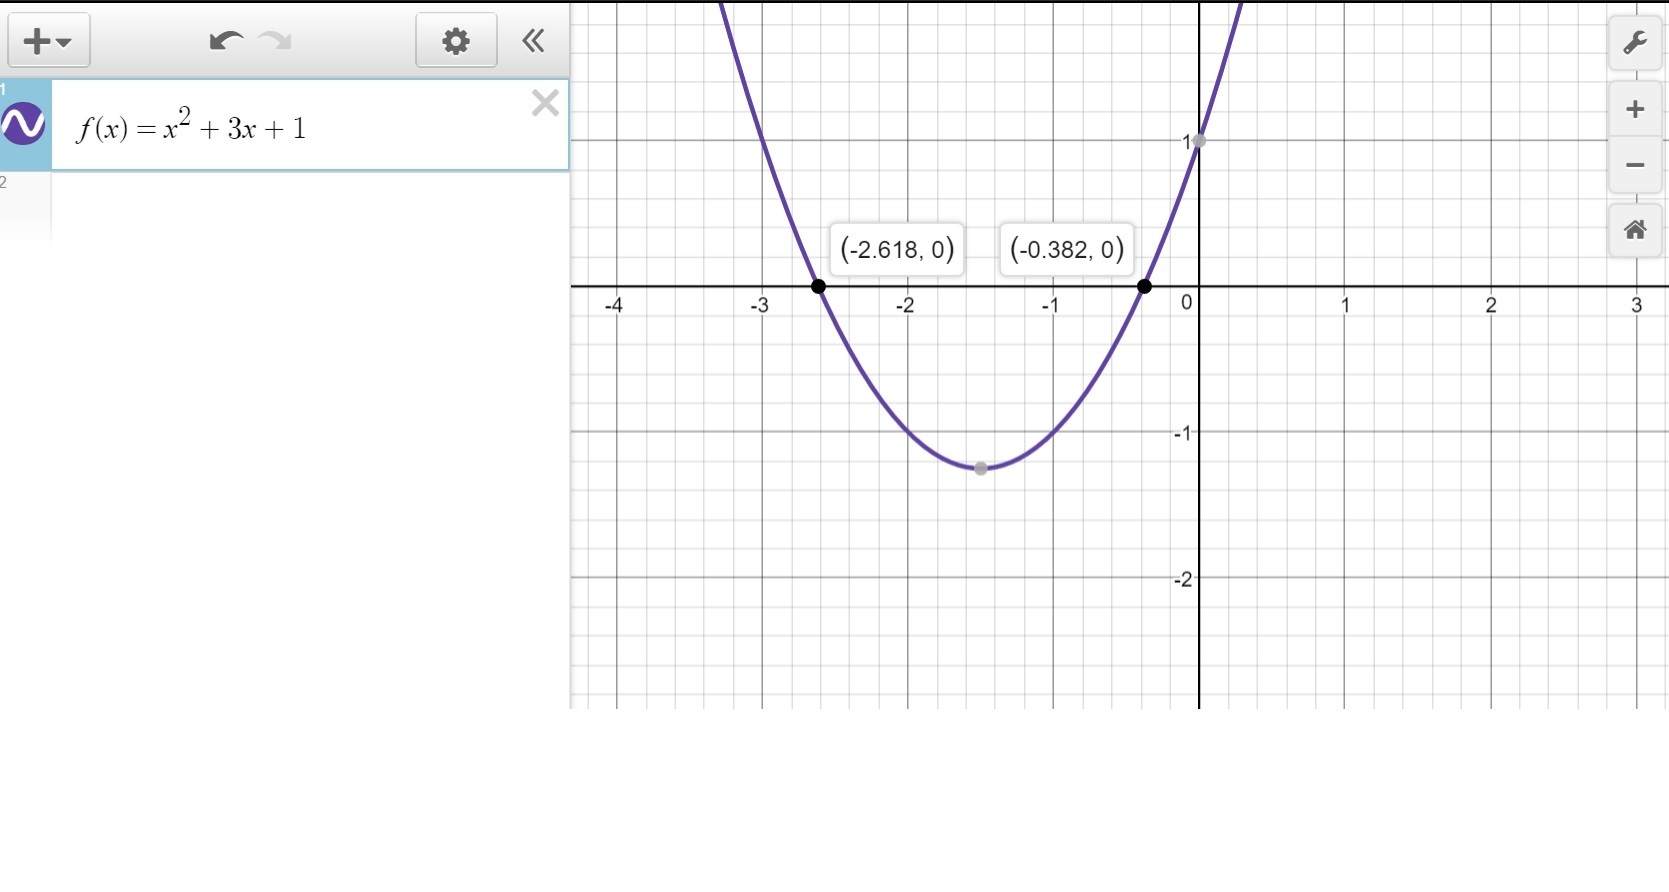Show the gray vertex point of the parabola
The width and height of the screenshot is (1669, 892).
pyautogui.click(x=981, y=468)
